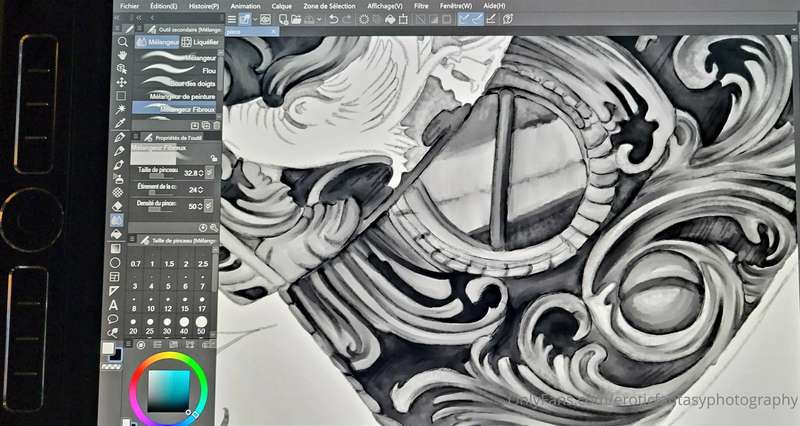Select the Brush tool
Screen dimensions: 800x426
click(119, 165)
